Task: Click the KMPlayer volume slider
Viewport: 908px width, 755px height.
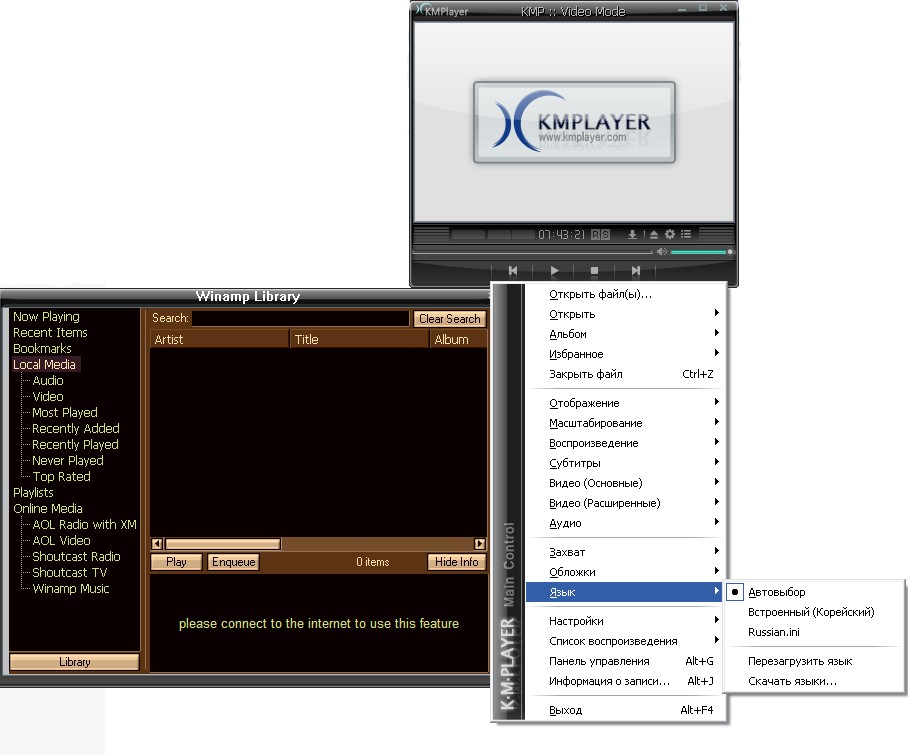Action: click(x=701, y=252)
